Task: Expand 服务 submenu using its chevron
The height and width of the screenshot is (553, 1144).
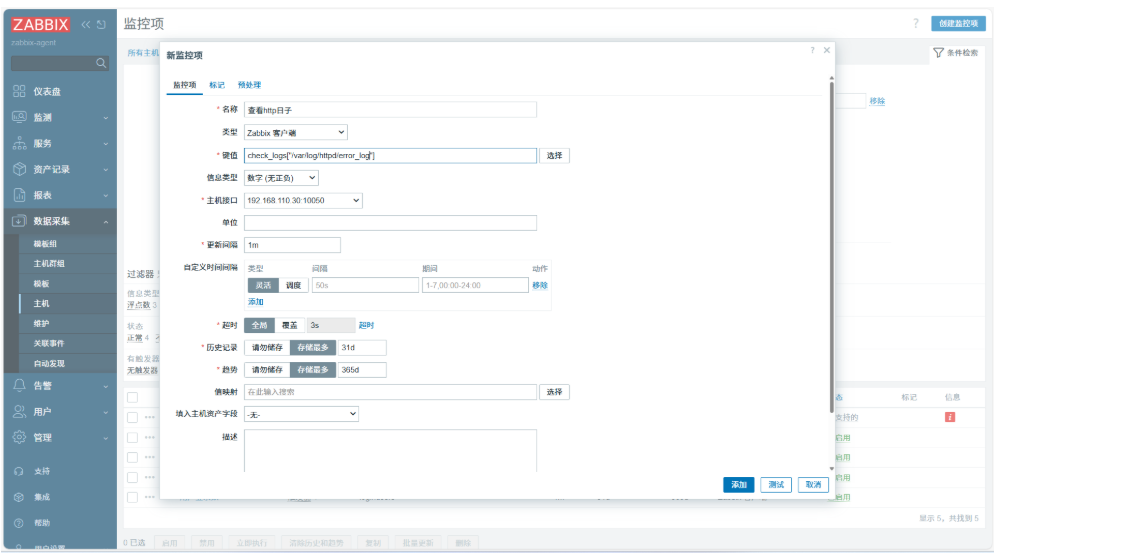Action: coord(106,144)
